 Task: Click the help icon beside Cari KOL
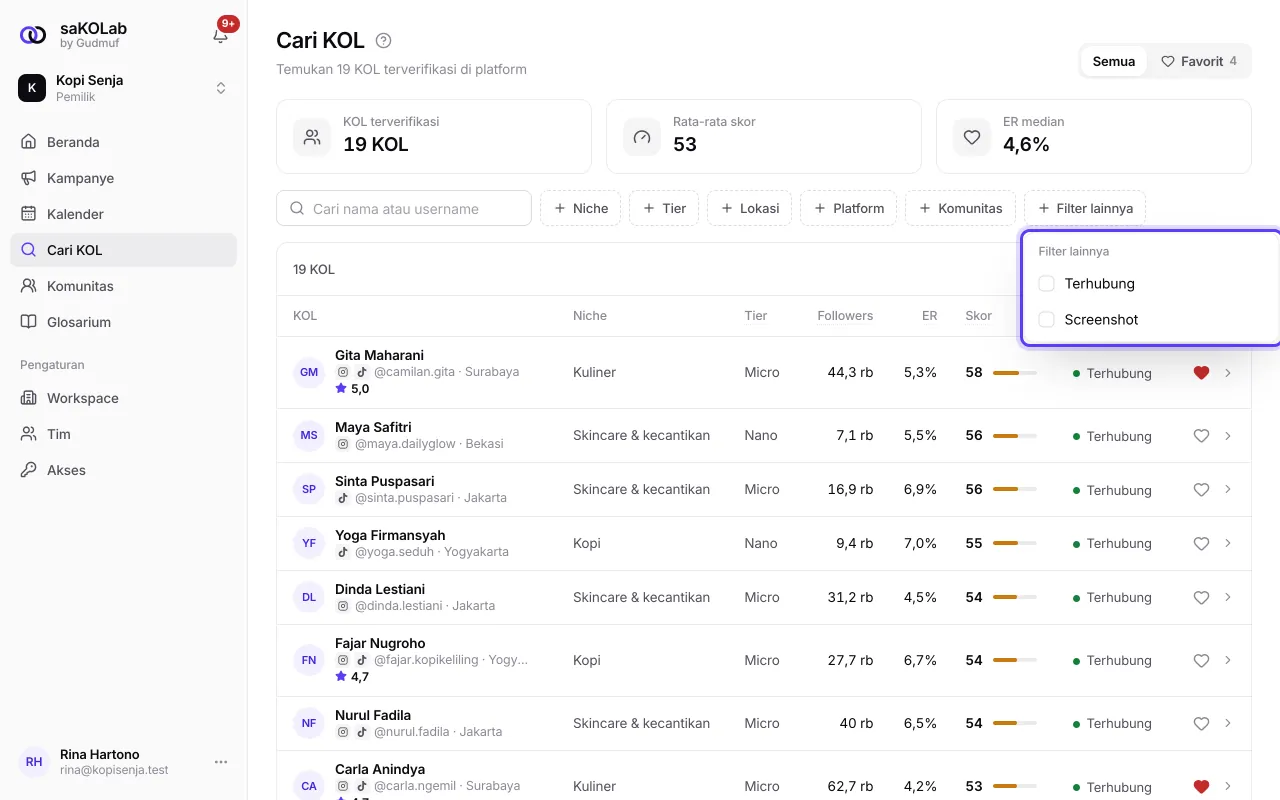(x=383, y=41)
